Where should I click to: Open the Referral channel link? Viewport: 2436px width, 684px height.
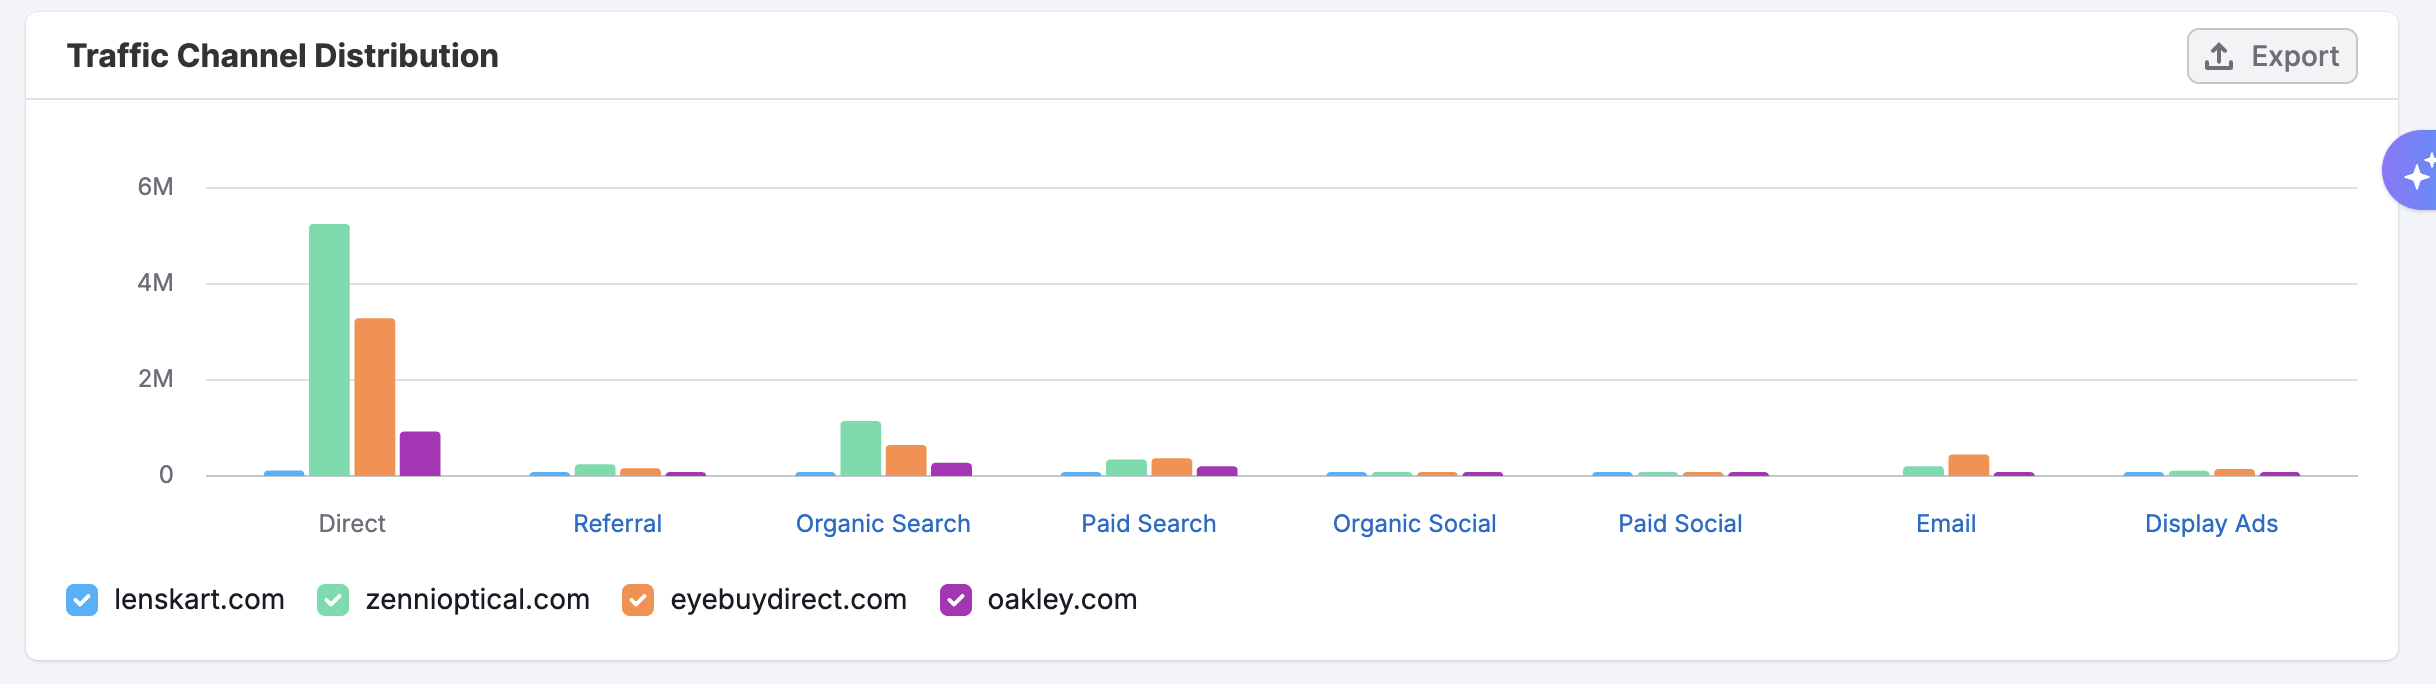pos(617,524)
